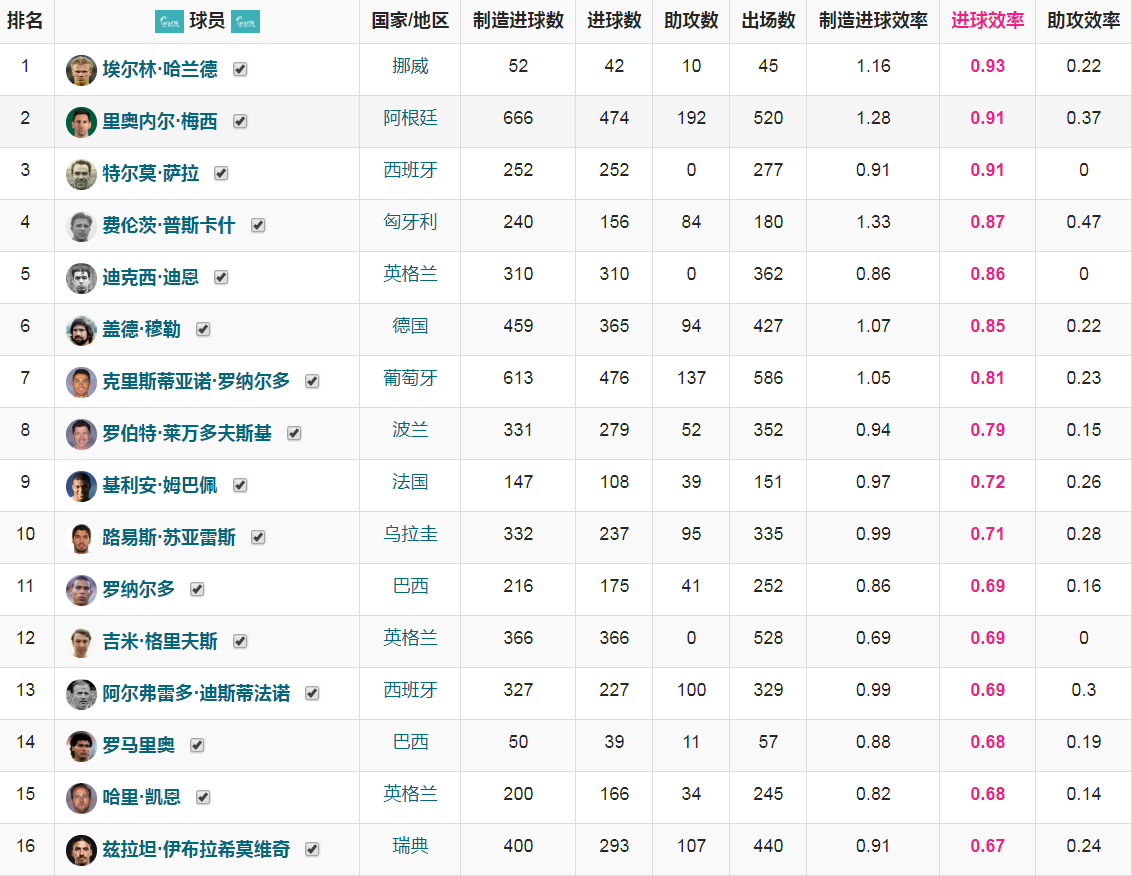Uncheck the checkbox beside 罗伯特·莱万多夫斯基
This screenshot has width=1132, height=876.
293,433
